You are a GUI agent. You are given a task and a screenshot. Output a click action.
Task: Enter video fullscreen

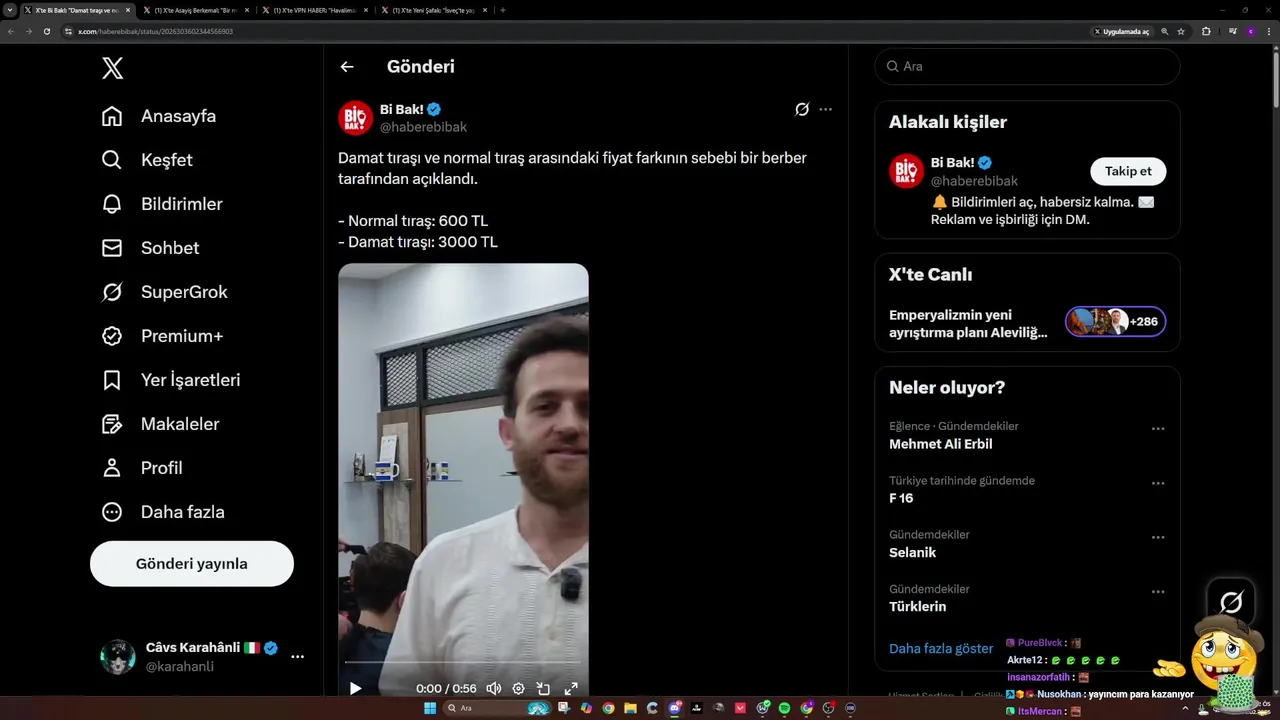[571, 688]
